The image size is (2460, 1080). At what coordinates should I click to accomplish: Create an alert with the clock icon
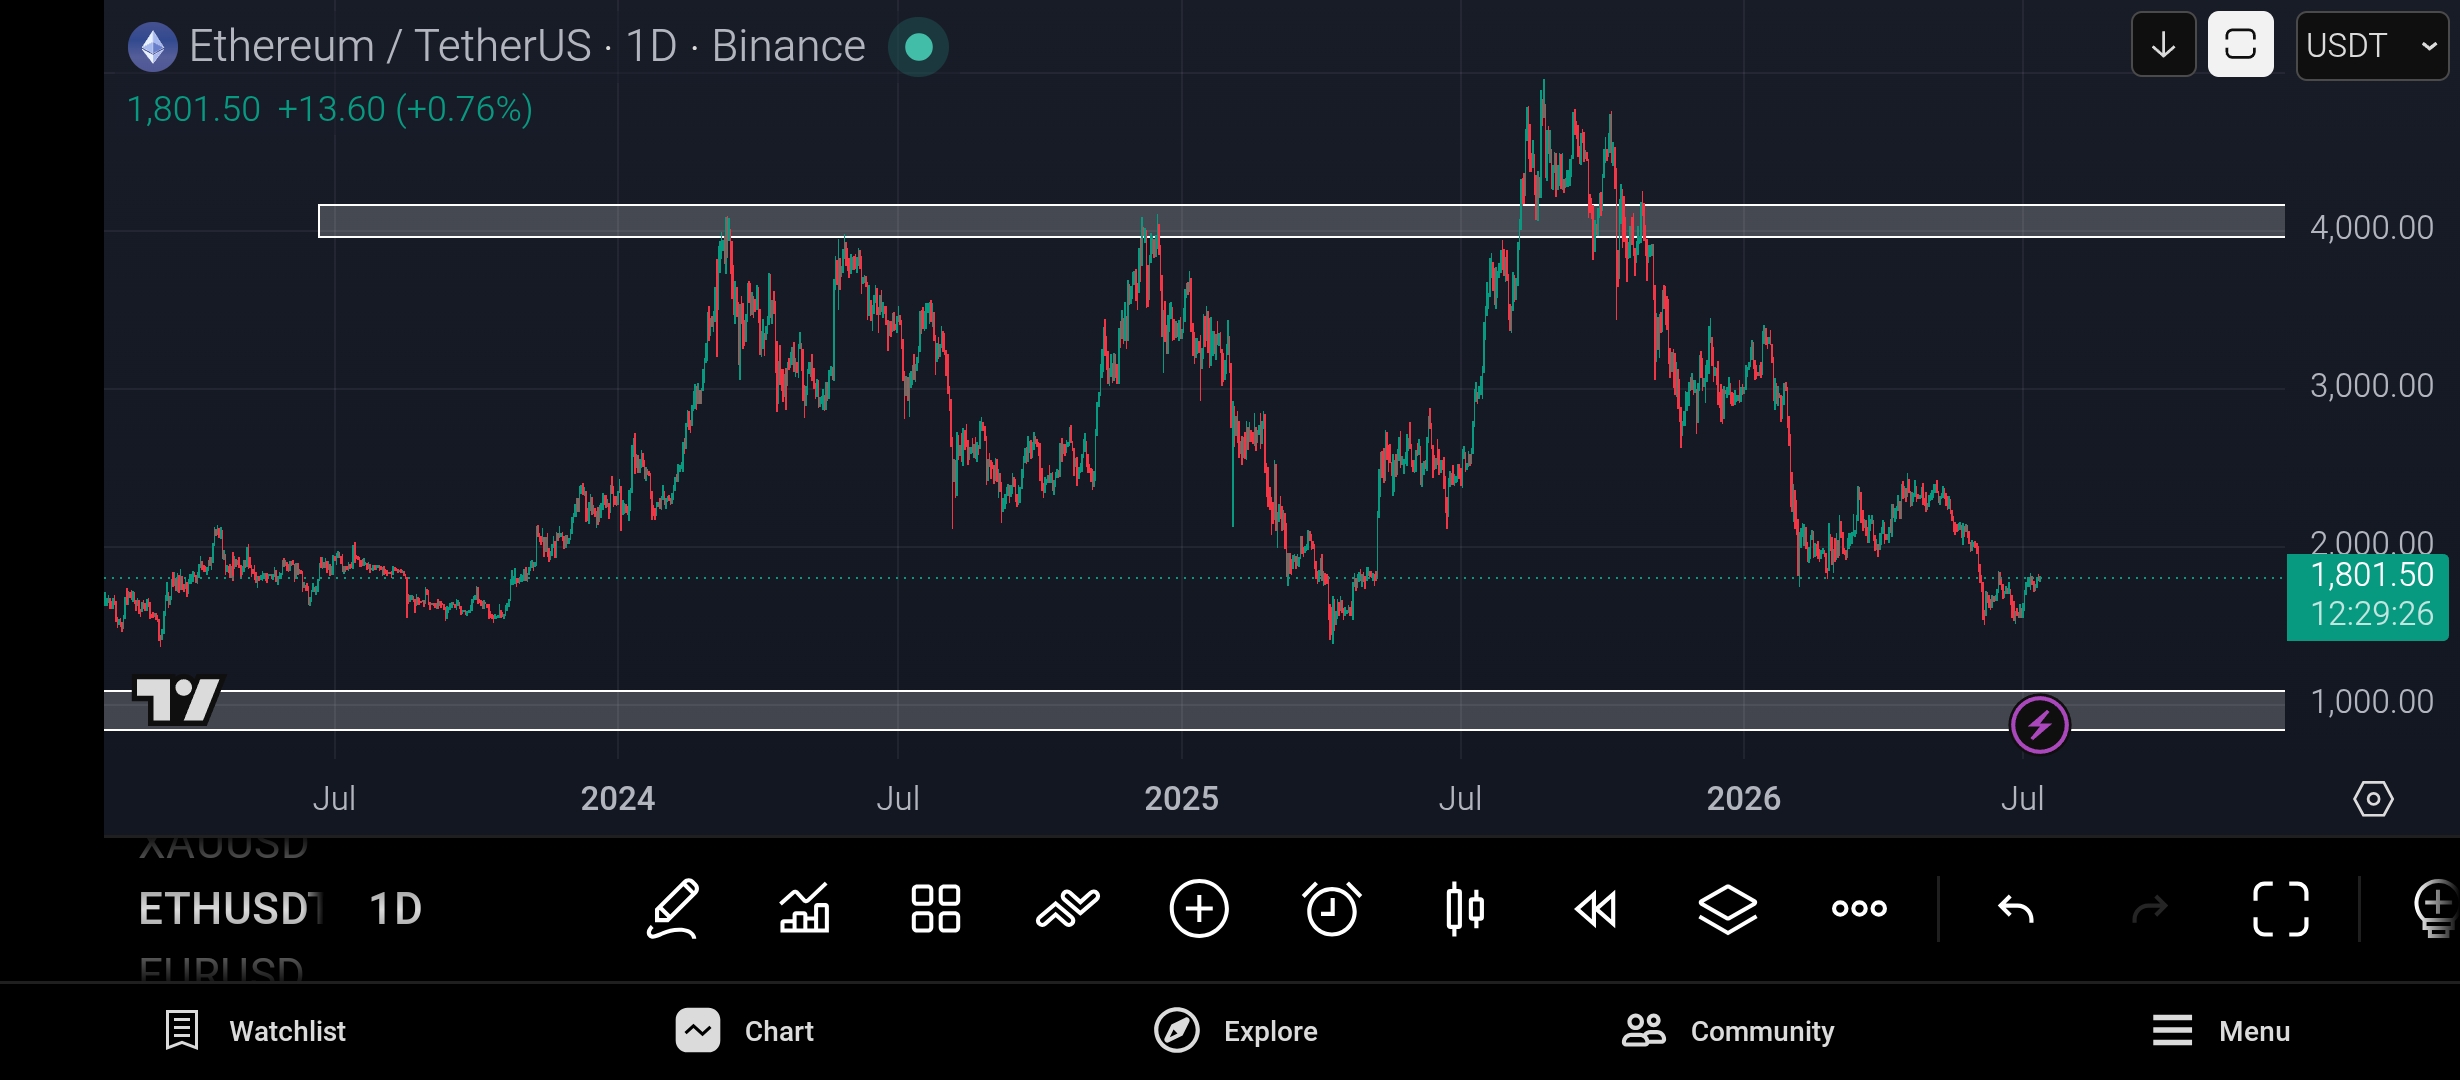click(x=1332, y=909)
